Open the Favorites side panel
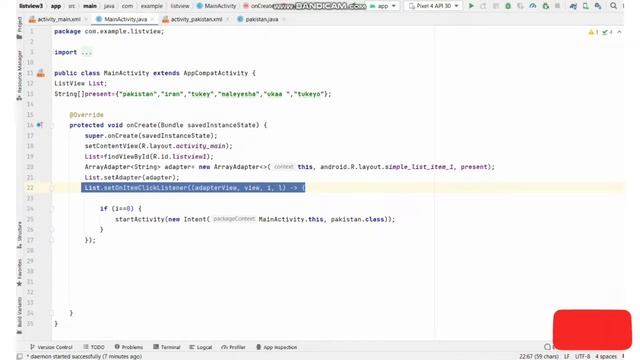The image size is (640, 360). [x=19, y=272]
